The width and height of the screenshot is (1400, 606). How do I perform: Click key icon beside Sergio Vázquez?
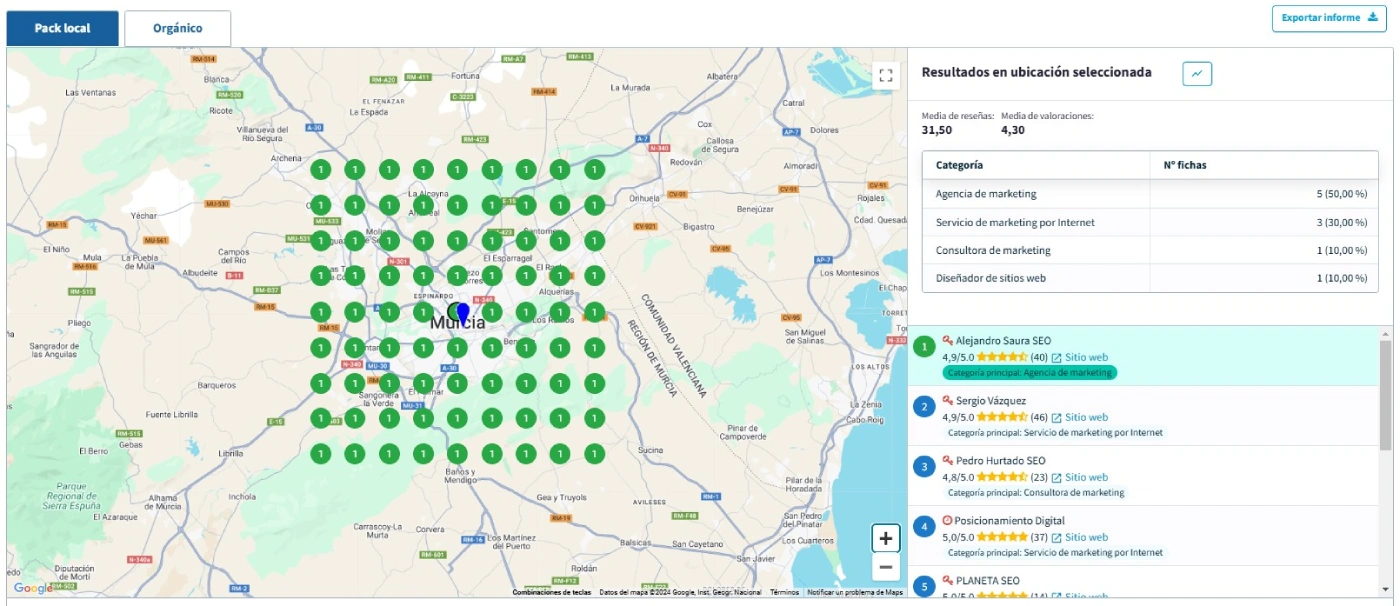click(947, 400)
